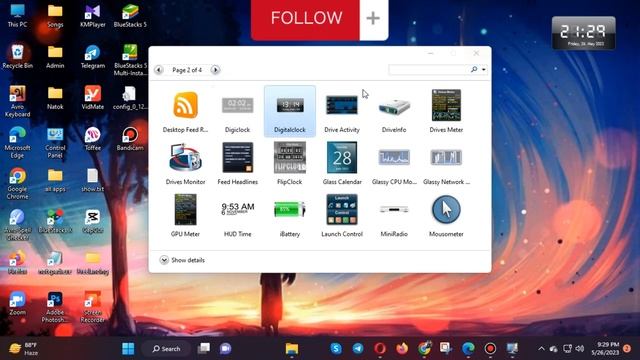Image resolution: width=640 pixels, height=360 pixels.
Task: Open Adobe Photoshop desktop shortcut
Action: click(55, 307)
